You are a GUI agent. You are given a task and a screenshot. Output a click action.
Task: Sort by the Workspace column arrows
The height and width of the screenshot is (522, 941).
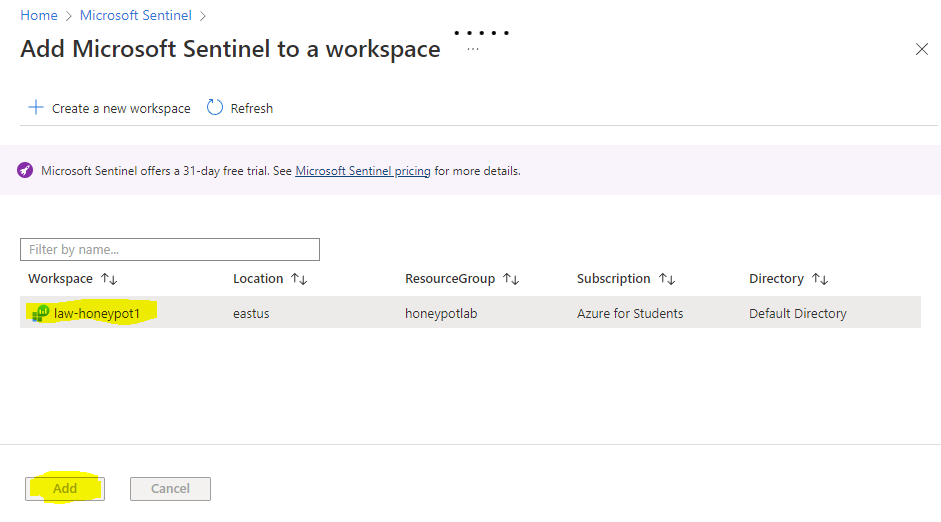click(x=109, y=279)
